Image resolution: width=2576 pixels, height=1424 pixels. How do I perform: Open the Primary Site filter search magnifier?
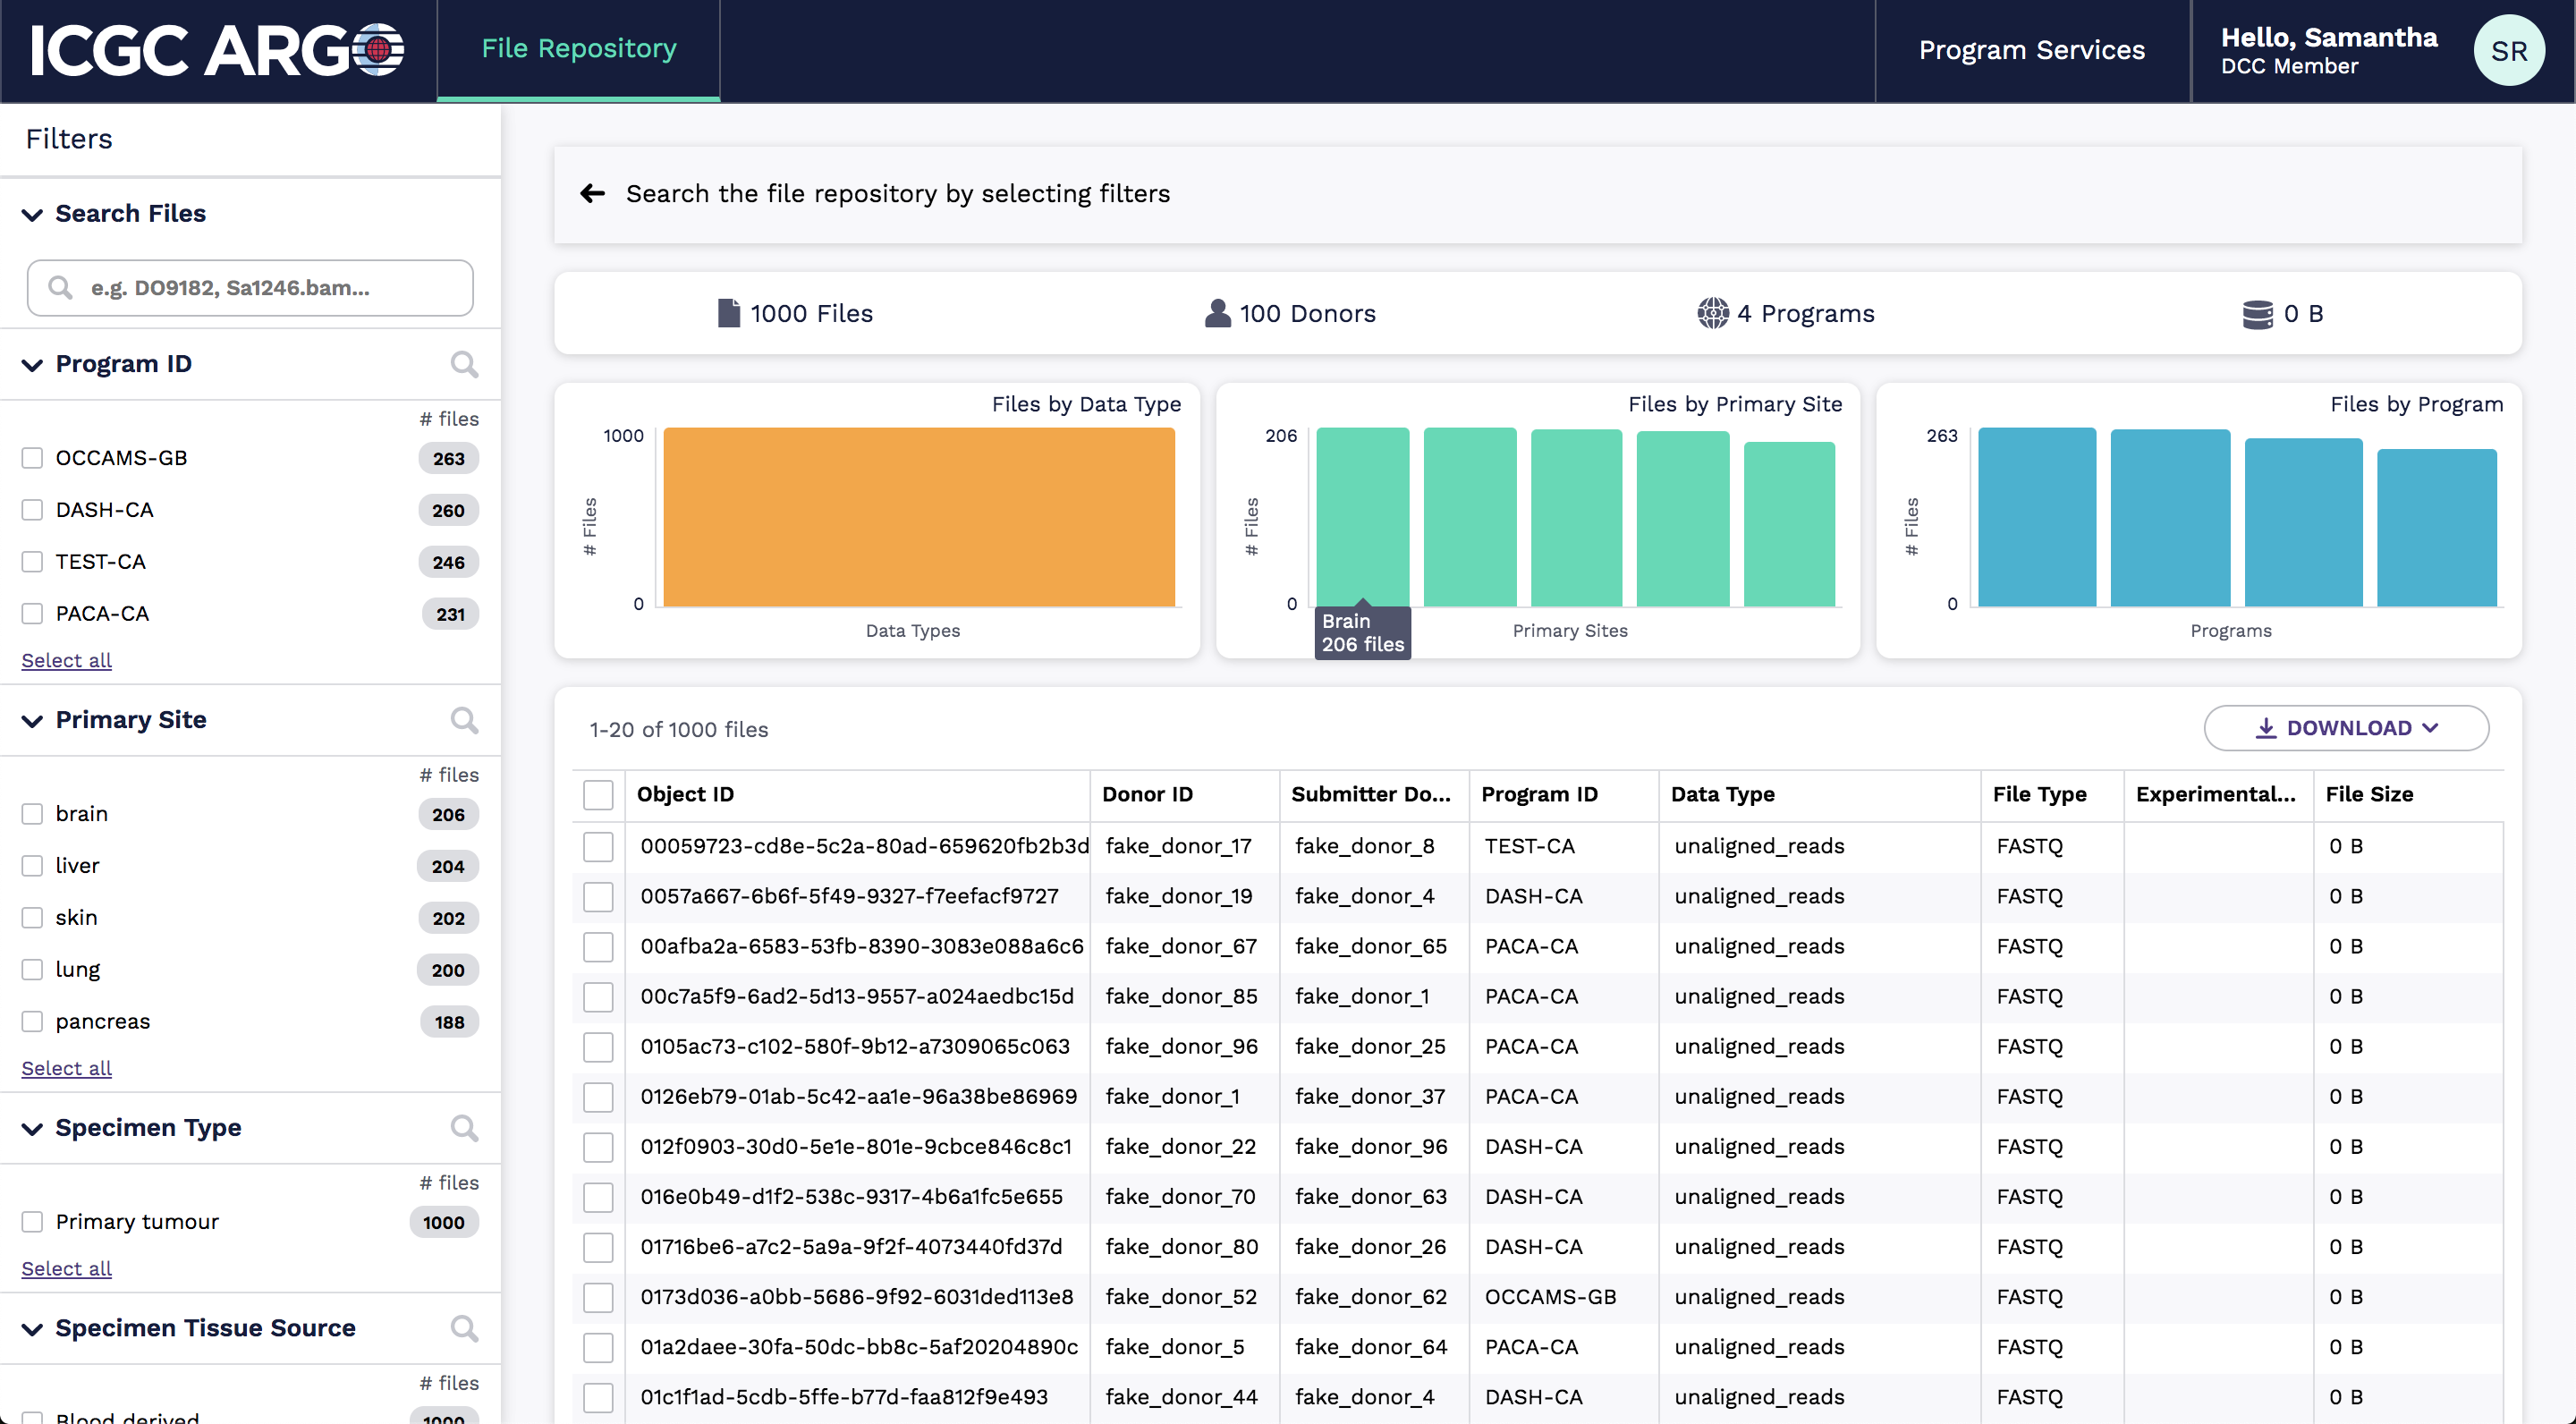coord(464,720)
